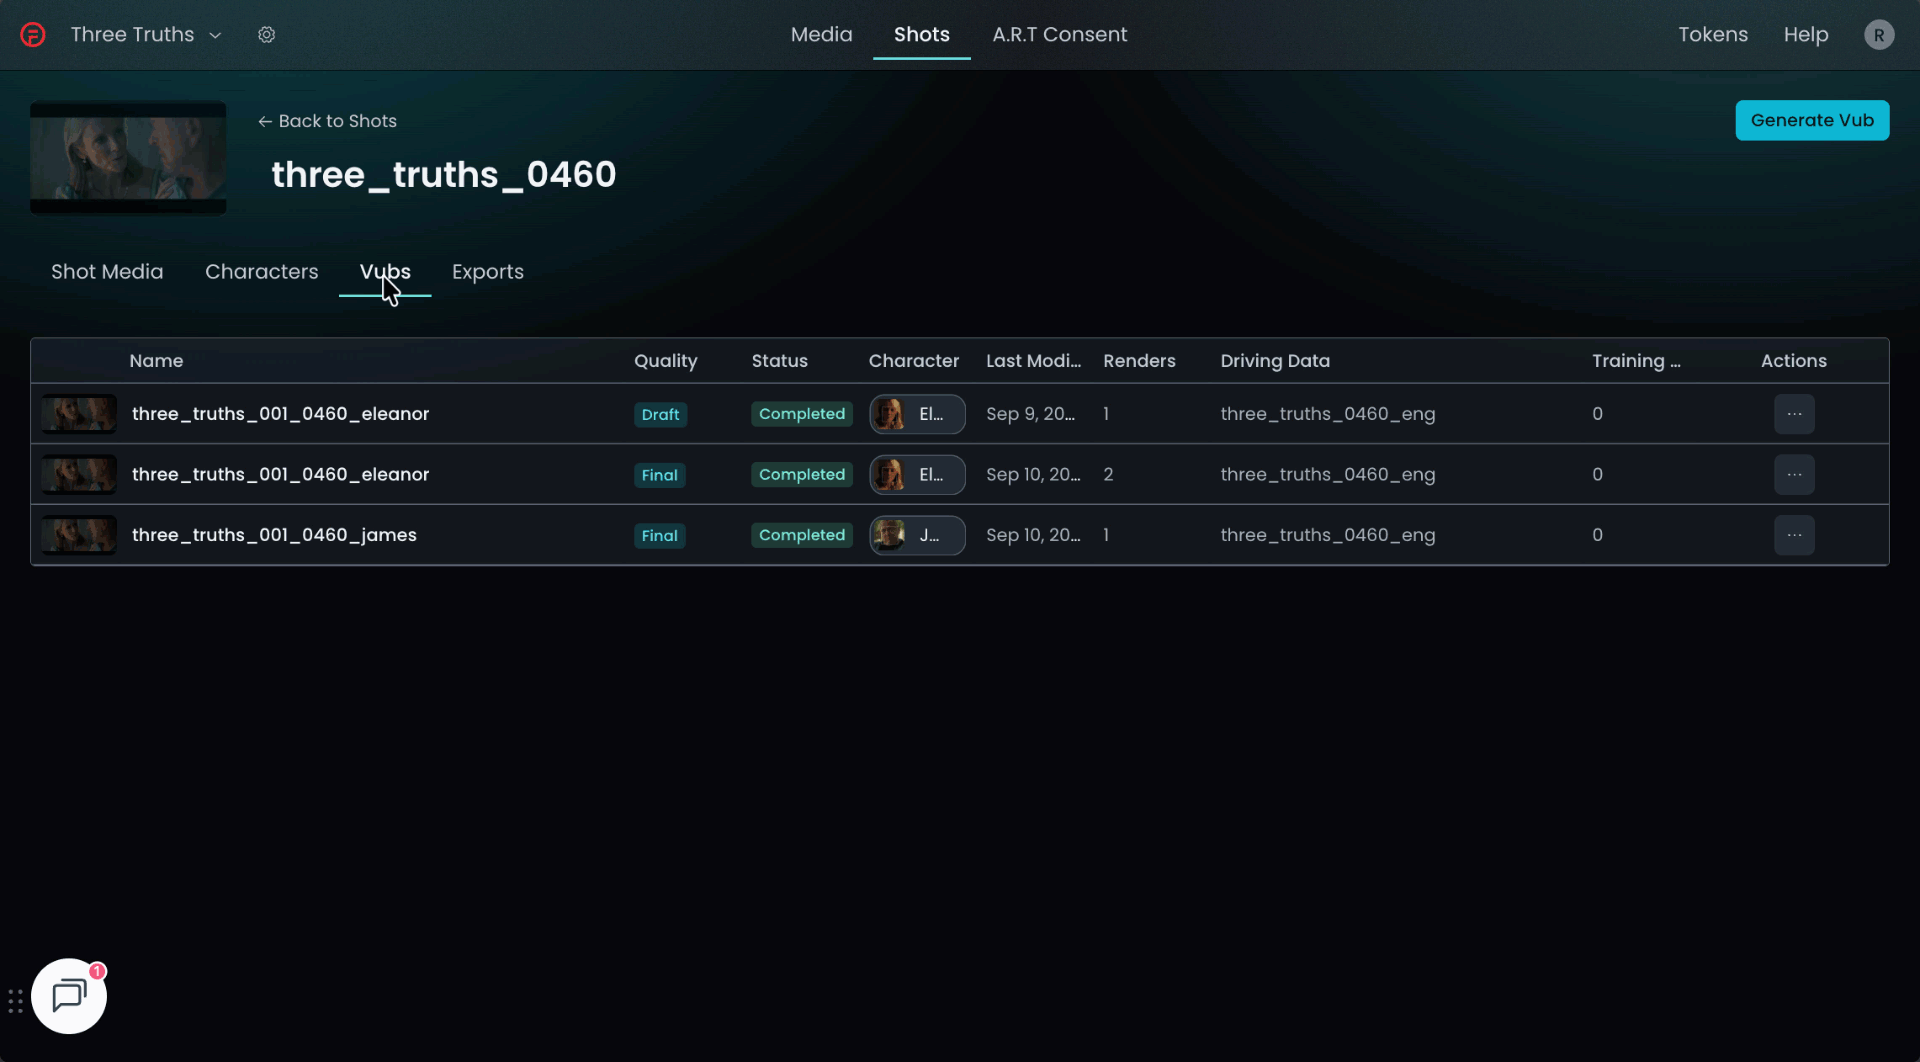
Task: Click James character chip in the james row
Action: (x=917, y=535)
